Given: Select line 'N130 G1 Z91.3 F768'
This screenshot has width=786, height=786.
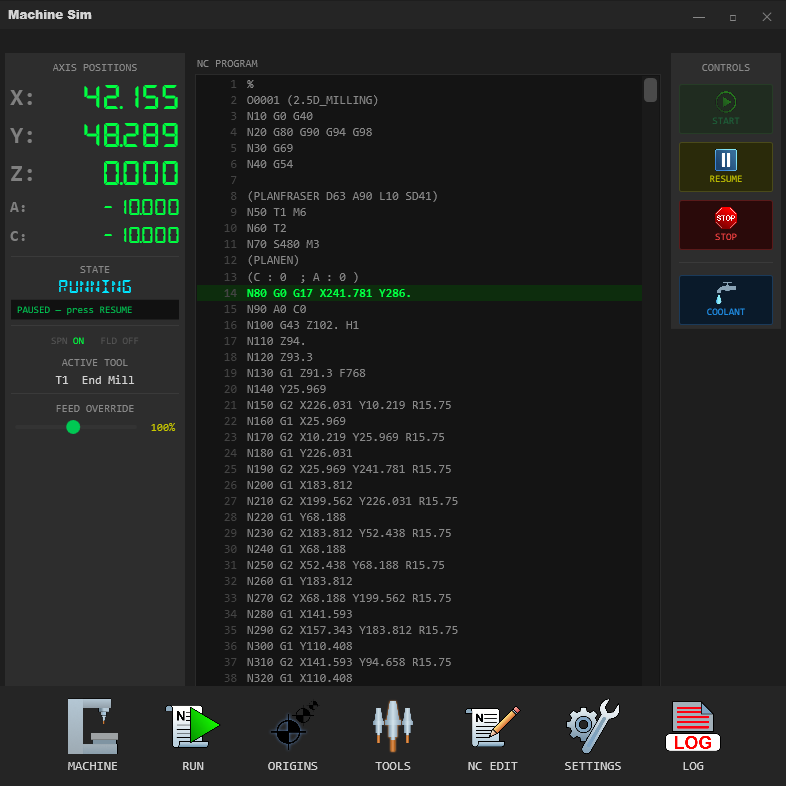Looking at the screenshot, I should point(419,373).
